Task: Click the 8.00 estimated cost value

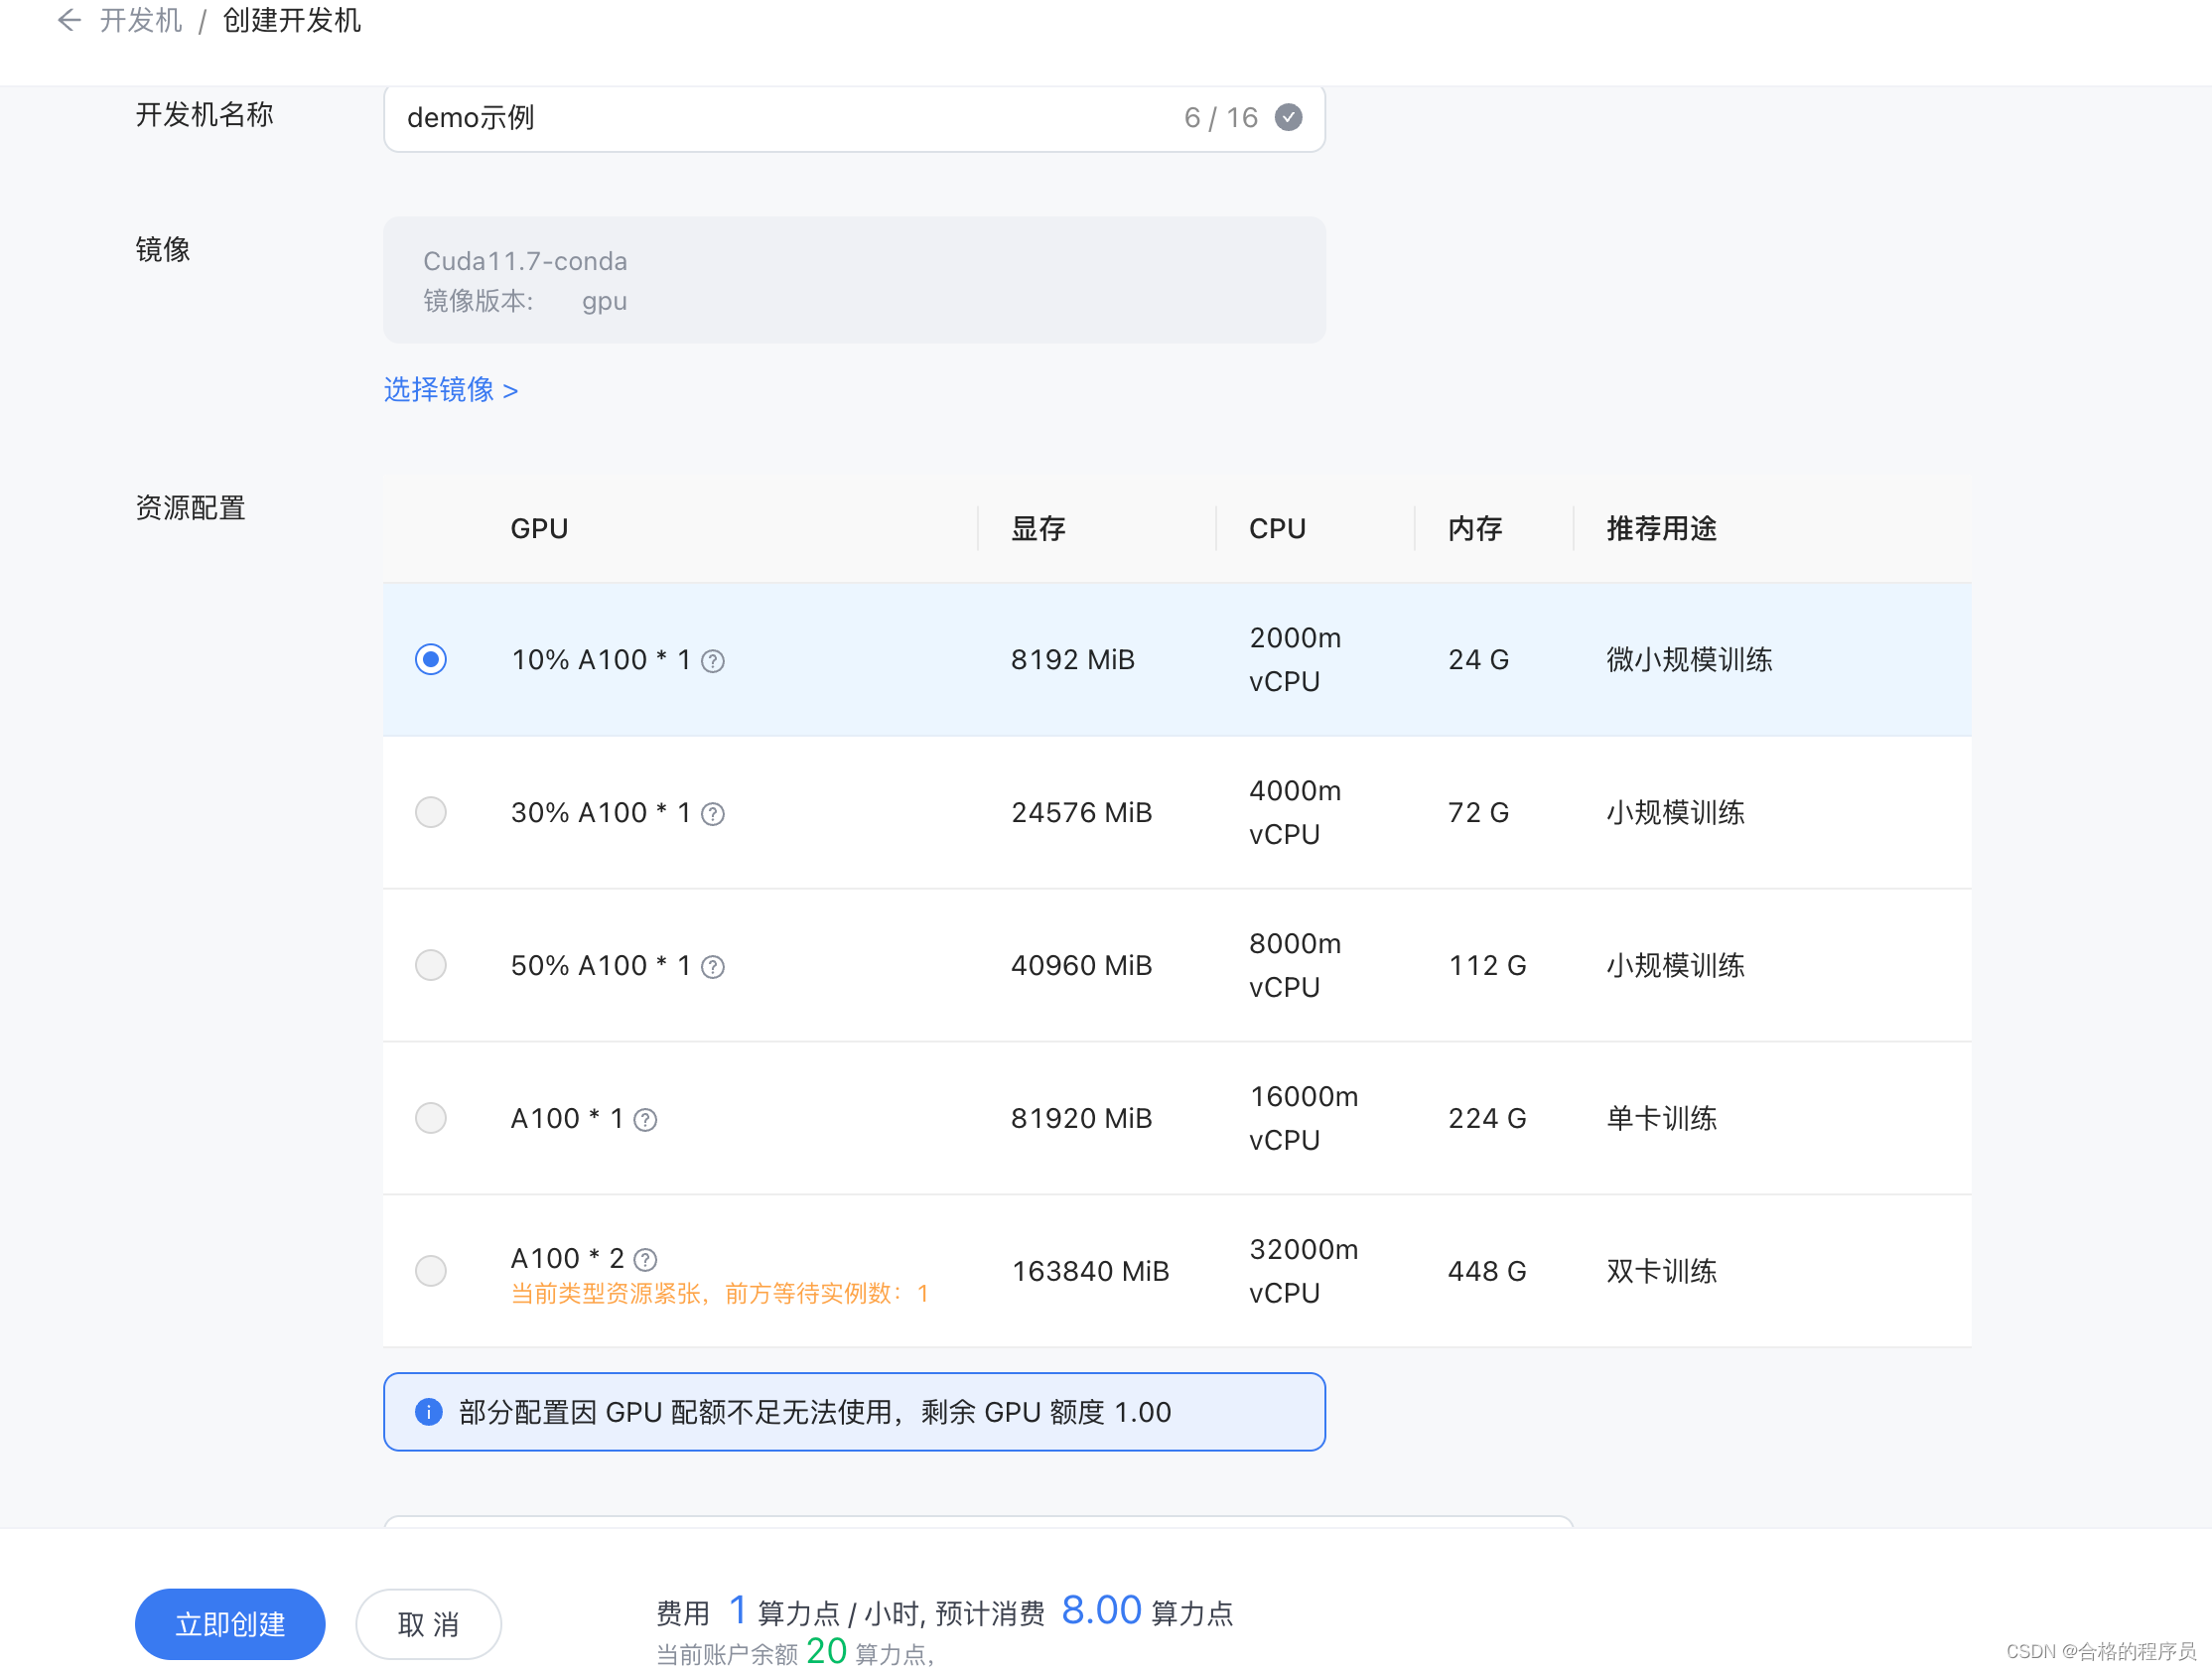Action: click(x=1101, y=1610)
